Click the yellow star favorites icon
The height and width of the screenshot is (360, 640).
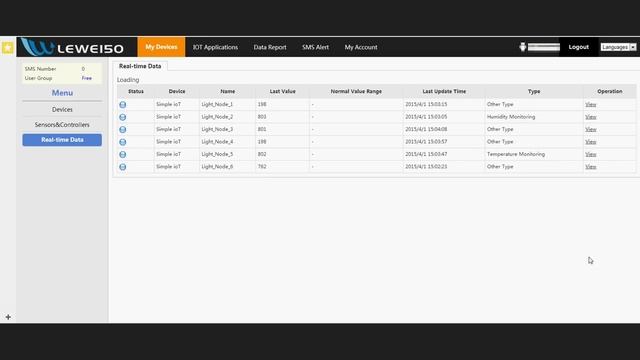(x=8, y=48)
